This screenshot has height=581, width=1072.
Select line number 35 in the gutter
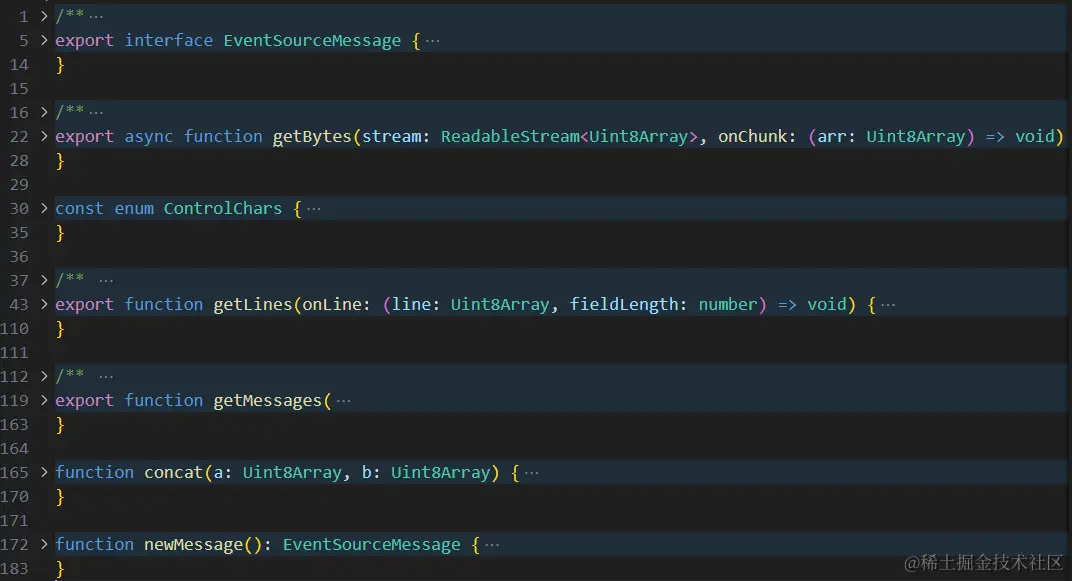[19, 232]
